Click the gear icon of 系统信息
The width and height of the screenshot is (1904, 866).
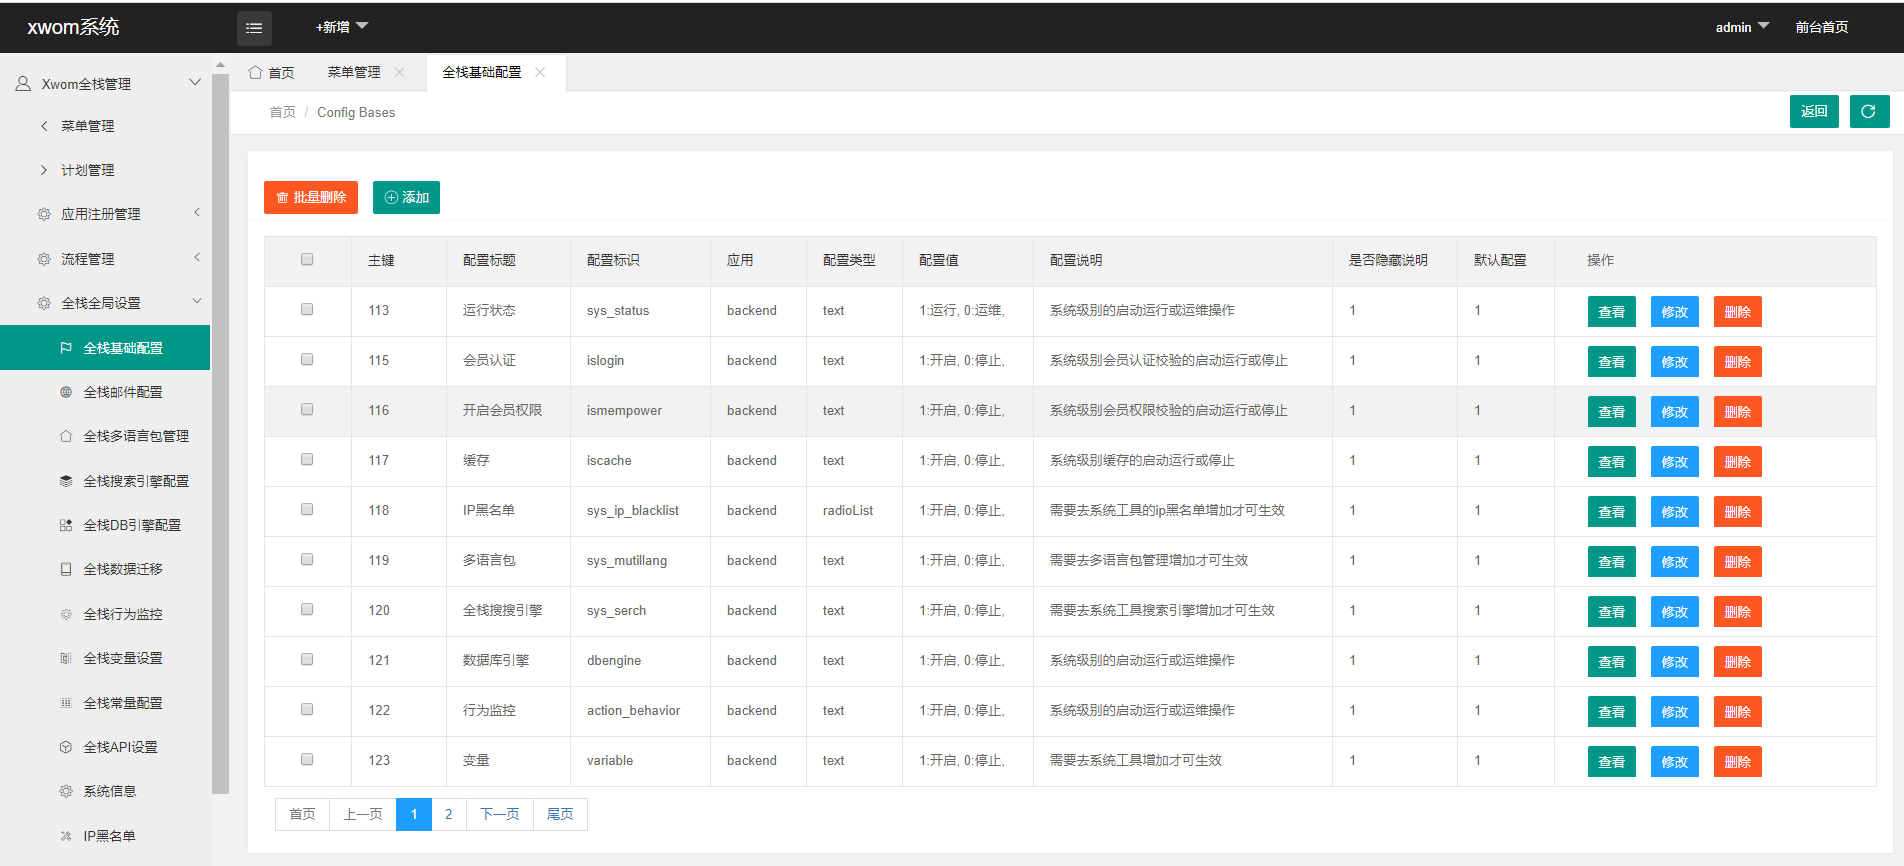66,791
